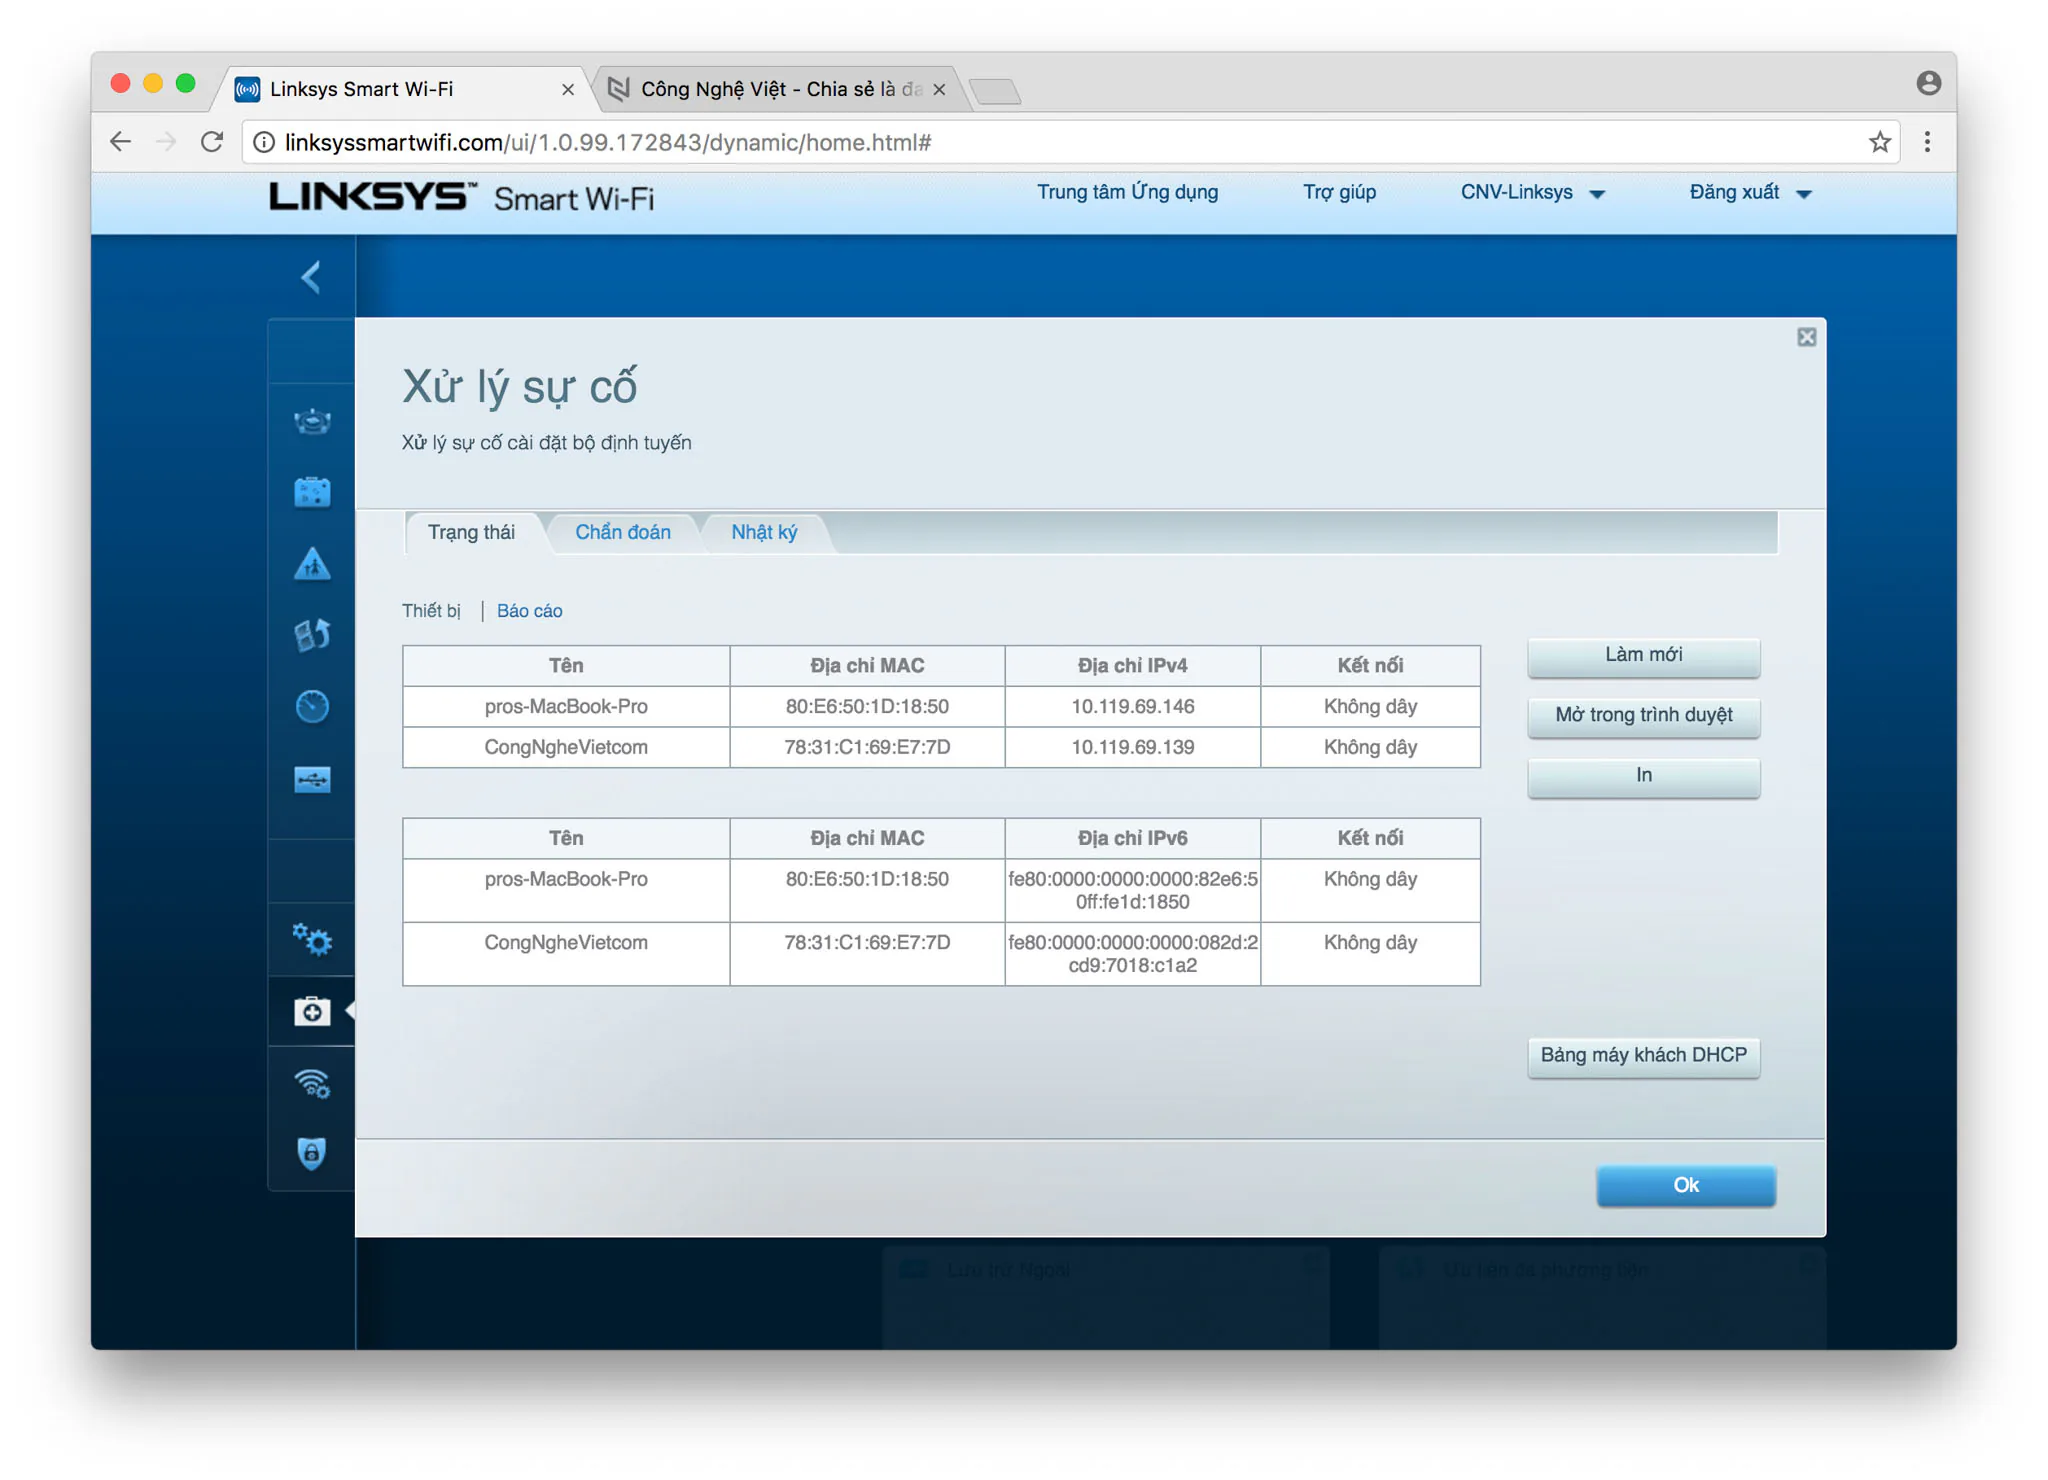Switch to the Trạng thái tab
This screenshot has width=2048, height=1480.
(x=472, y=532)
